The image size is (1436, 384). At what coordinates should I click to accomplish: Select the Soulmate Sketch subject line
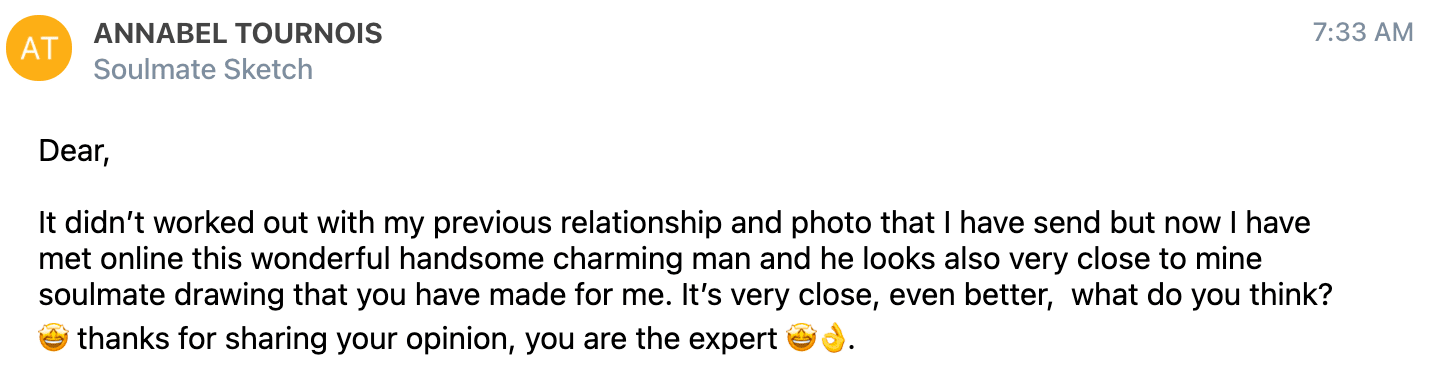[x=203, y=69]
